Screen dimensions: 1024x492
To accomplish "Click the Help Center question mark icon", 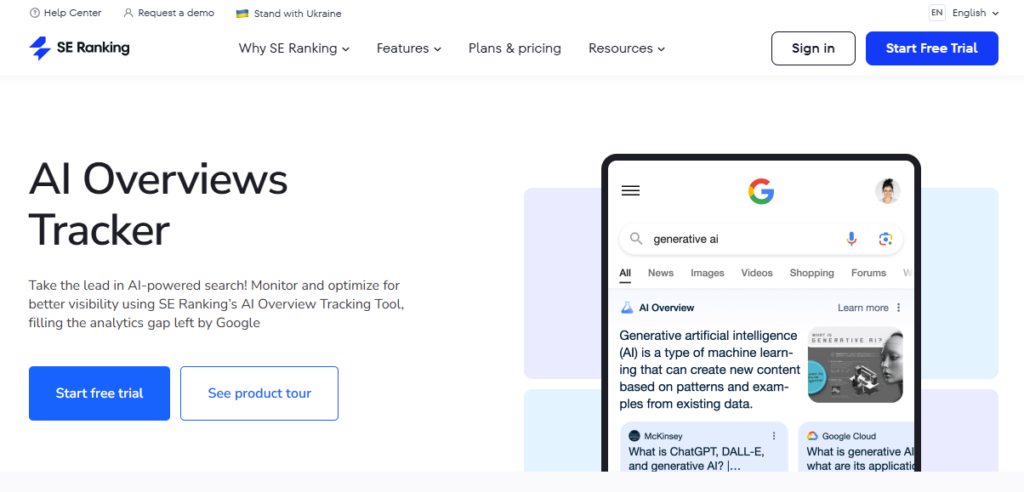I will (35, 13).
